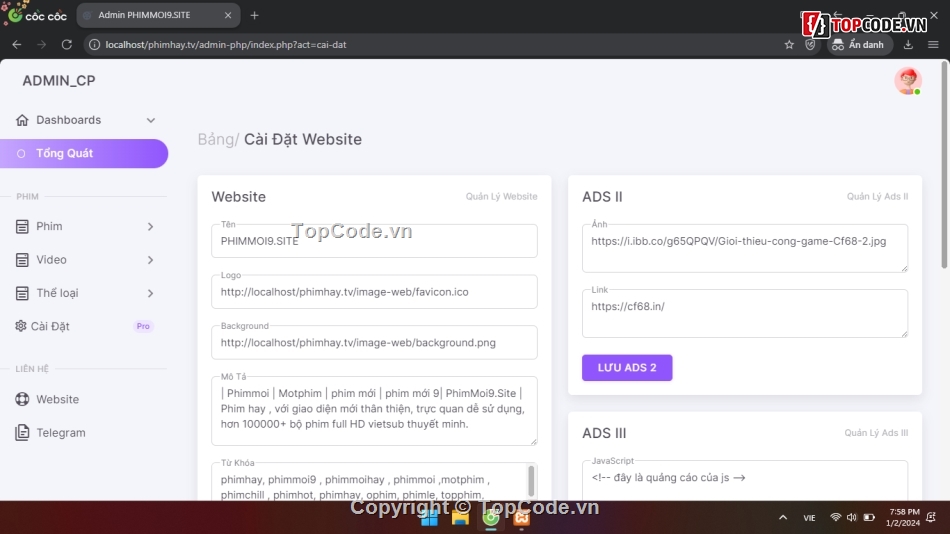Save with the LƯU ADS 2 button
This screenshot has width=950, height=534.
click(627, 368)
